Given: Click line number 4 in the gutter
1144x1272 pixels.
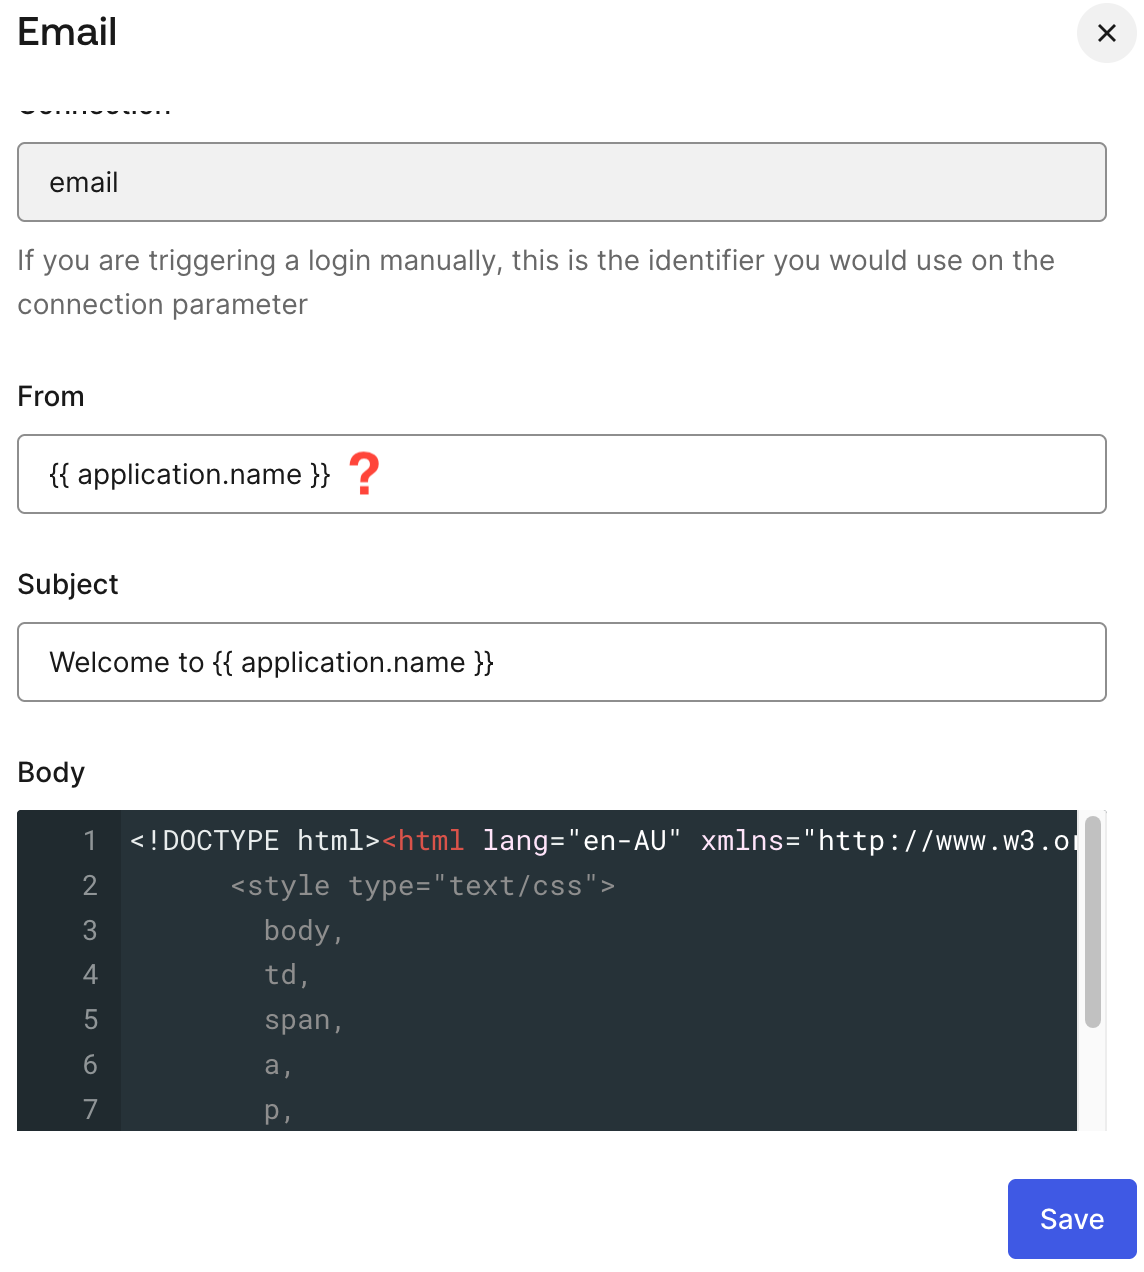Looking at the screenshot, I should tap(90, 975).
